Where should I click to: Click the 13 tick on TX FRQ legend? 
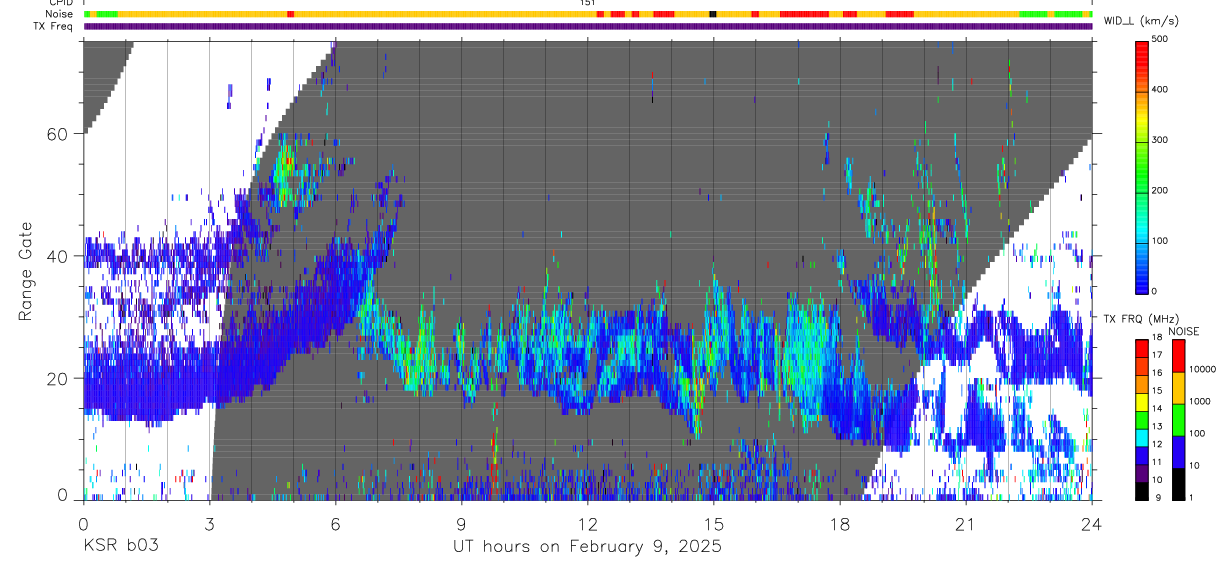click(x=1156, y=427)
